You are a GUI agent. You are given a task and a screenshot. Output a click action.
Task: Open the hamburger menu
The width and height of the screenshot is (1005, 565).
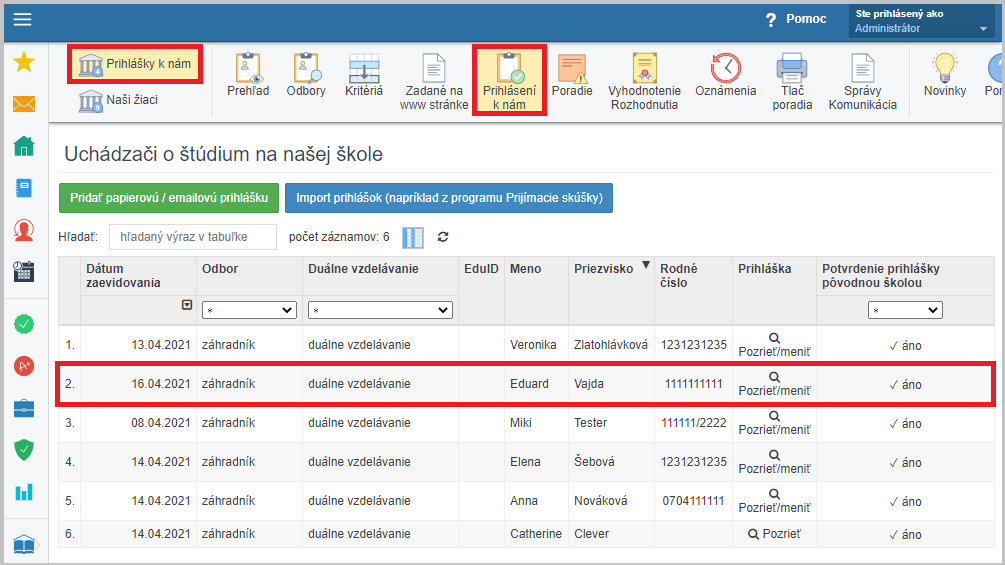[22, 19]
